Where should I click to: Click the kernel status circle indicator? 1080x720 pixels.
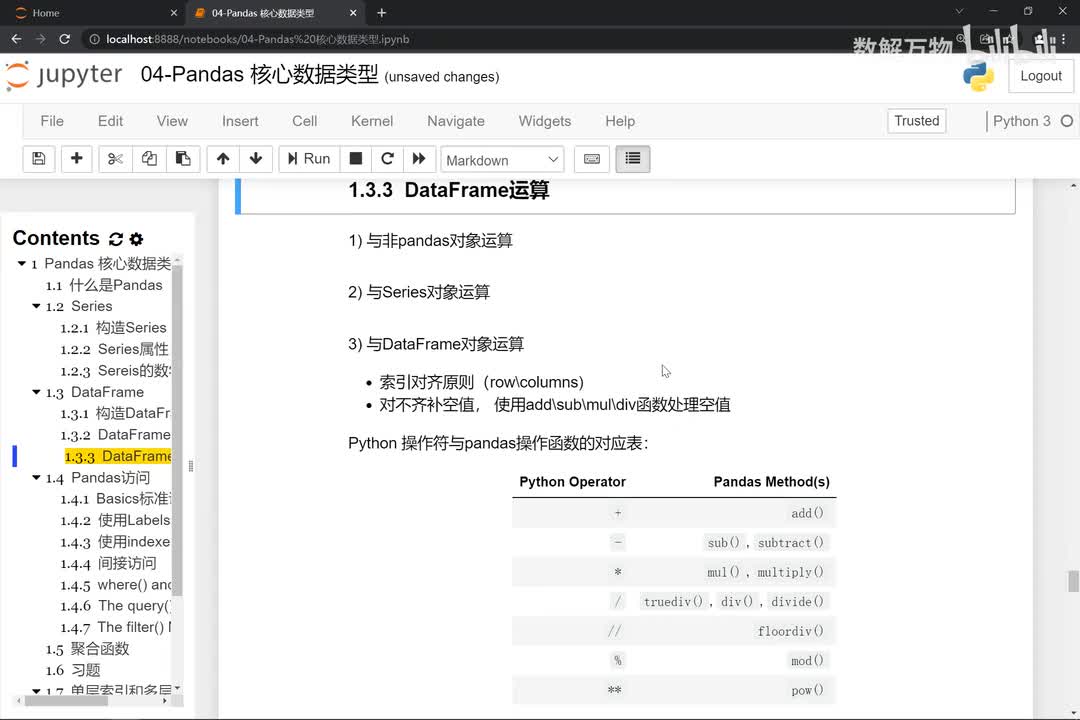[x=1067, y=121]
